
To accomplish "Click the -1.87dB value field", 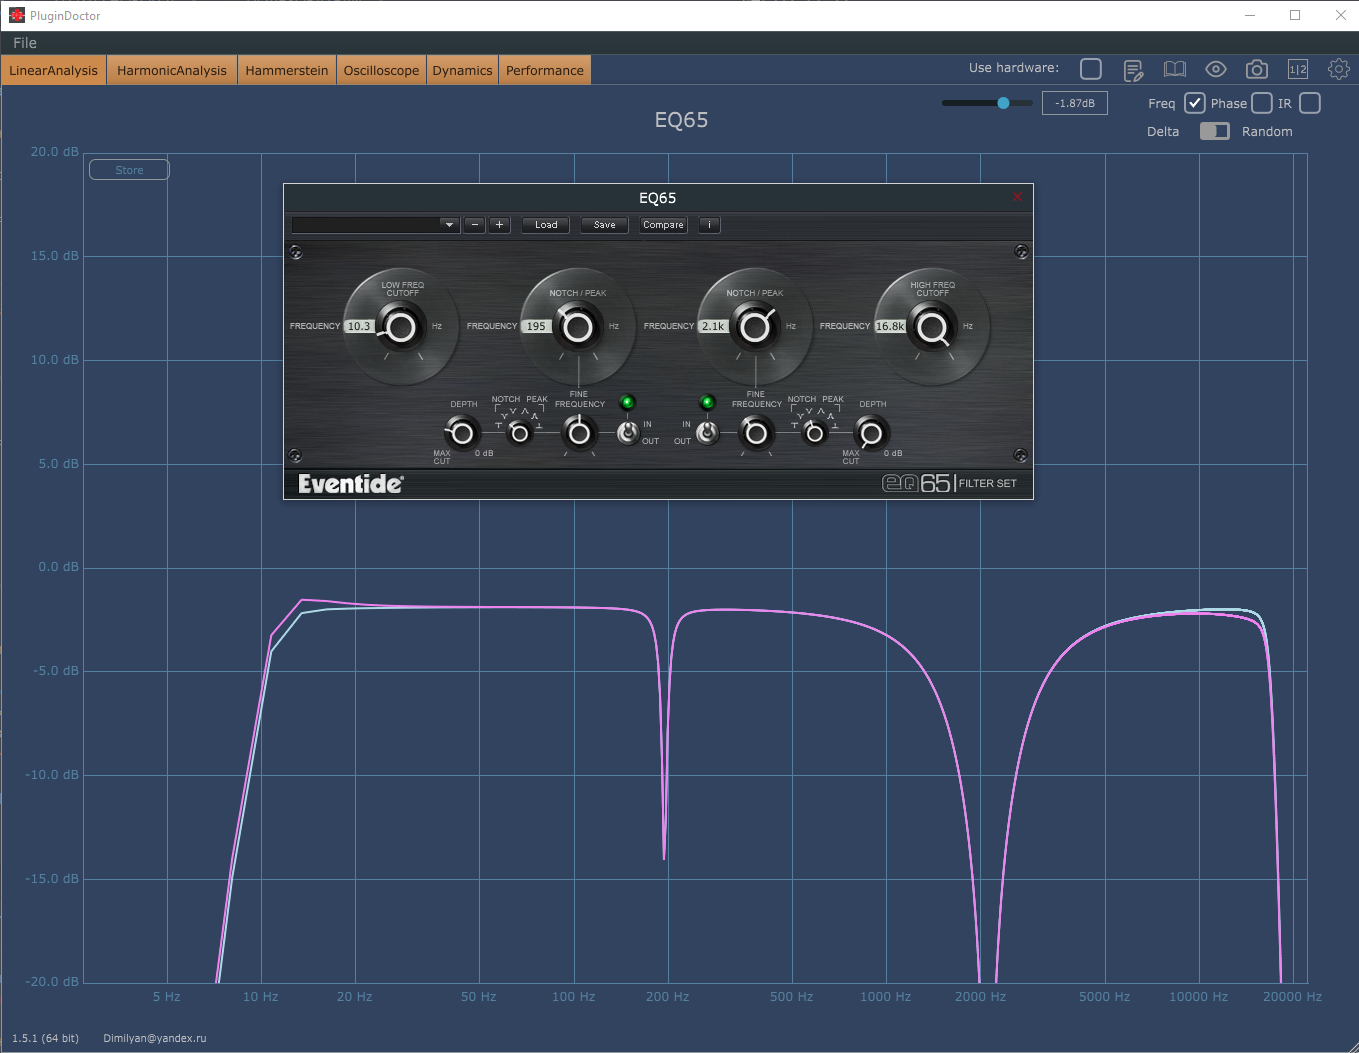I will 1075,103.
